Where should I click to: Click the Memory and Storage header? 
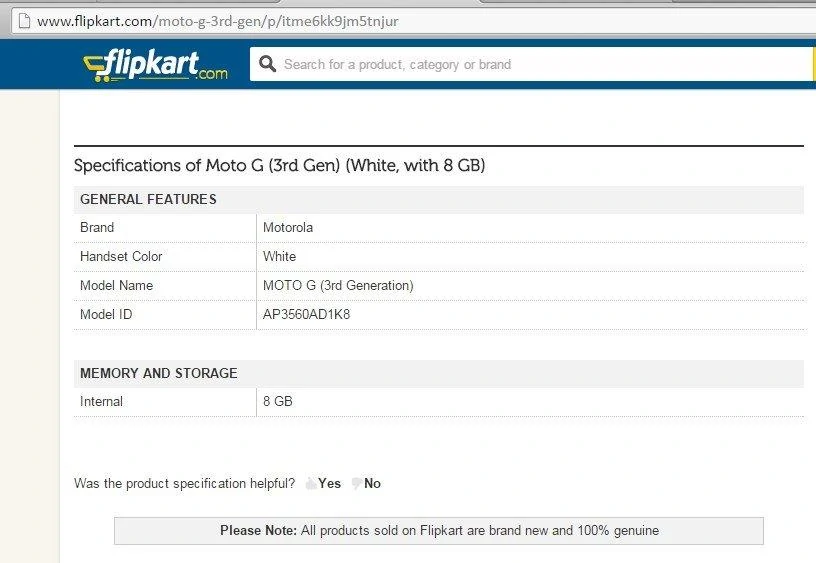tap(439, 373)
